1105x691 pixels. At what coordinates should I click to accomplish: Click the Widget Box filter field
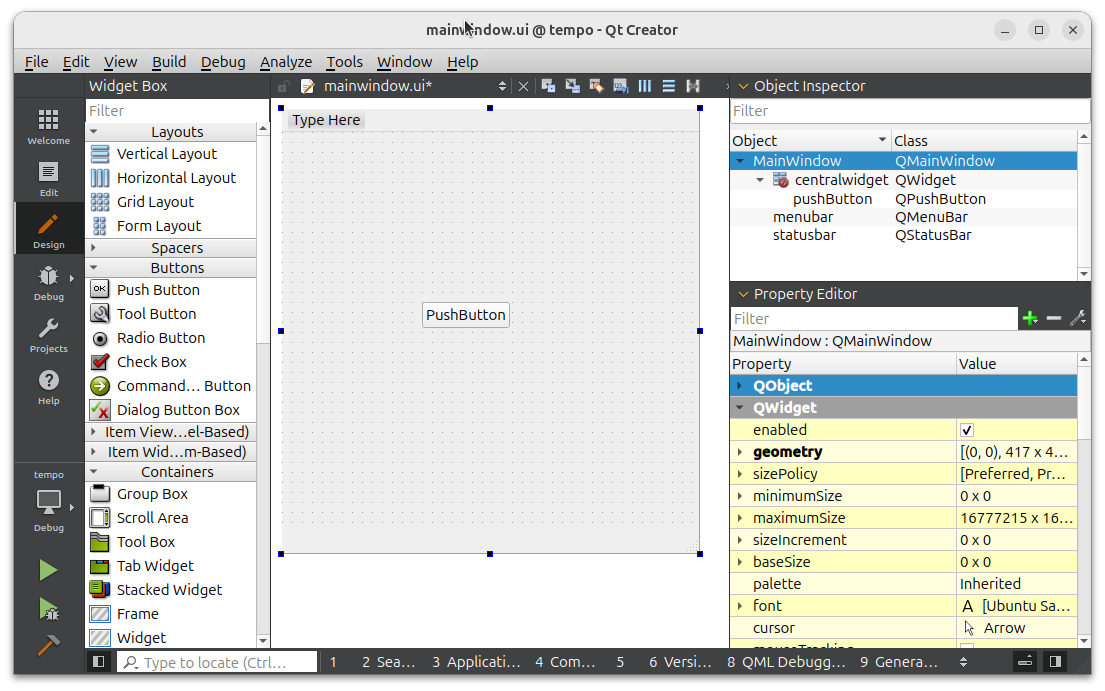tap(176, 111)
